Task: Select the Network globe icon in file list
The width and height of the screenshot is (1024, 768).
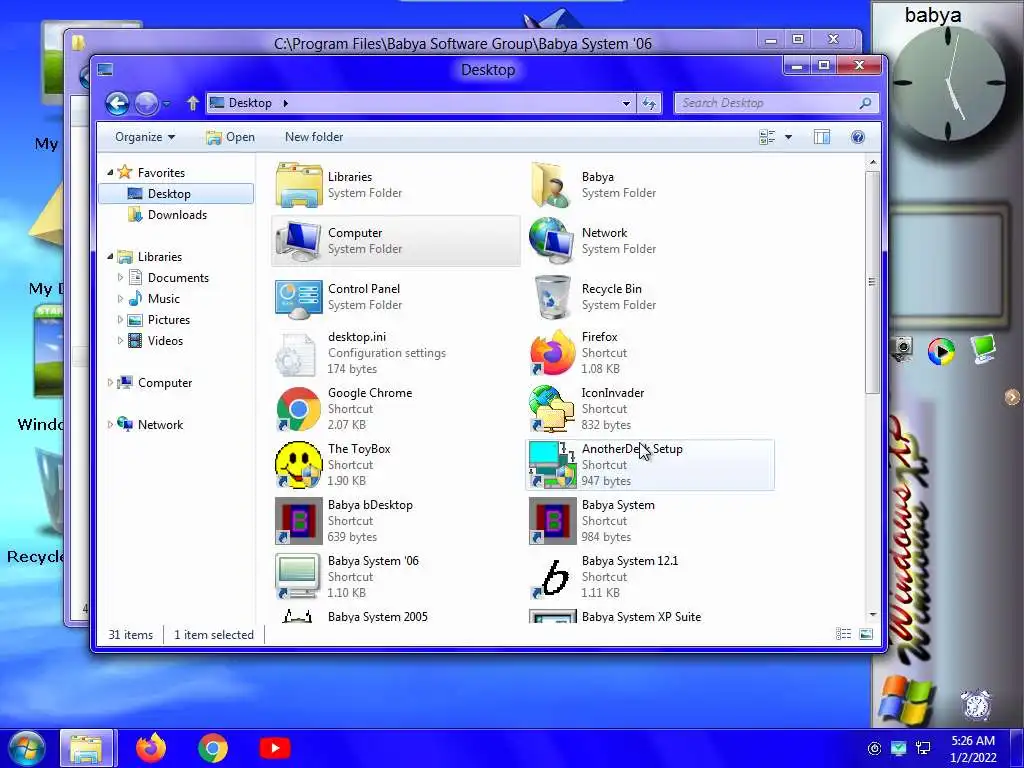Action: [552, 241]
